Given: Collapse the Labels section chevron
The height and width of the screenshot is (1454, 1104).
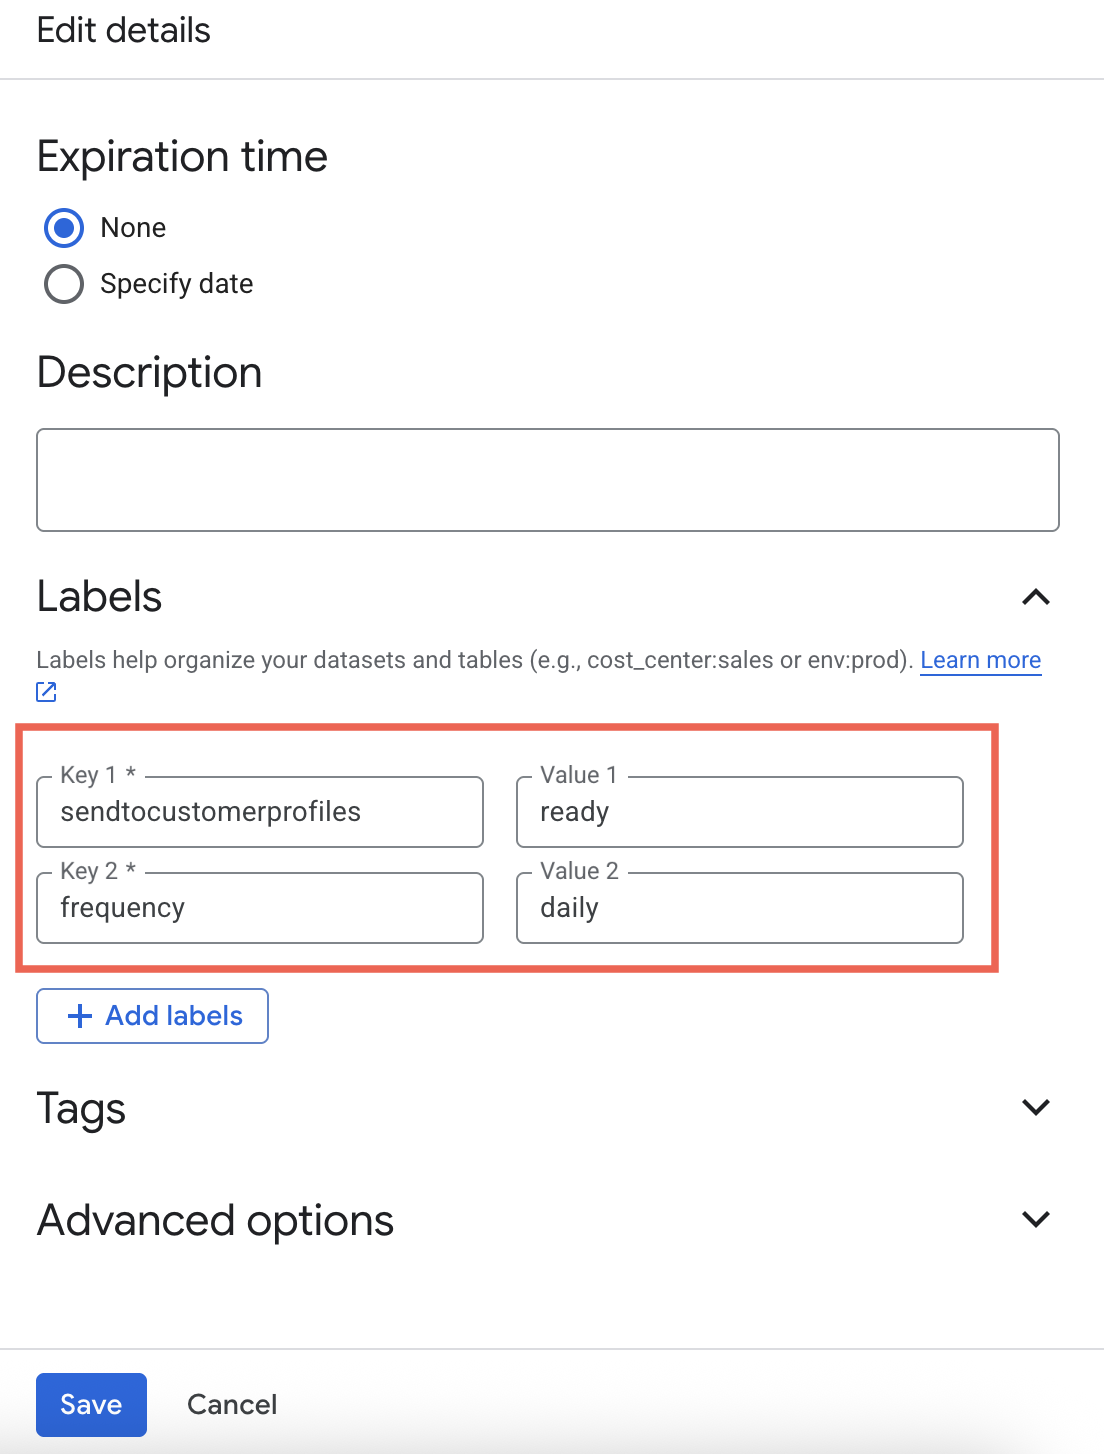Looking at the screenshot, I should [x=1036, y=597].
